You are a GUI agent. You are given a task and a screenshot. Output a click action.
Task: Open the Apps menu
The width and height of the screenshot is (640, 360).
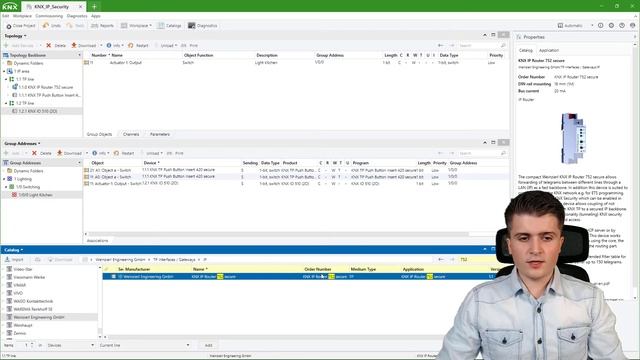pyautogui.click(x=96, y=16)
